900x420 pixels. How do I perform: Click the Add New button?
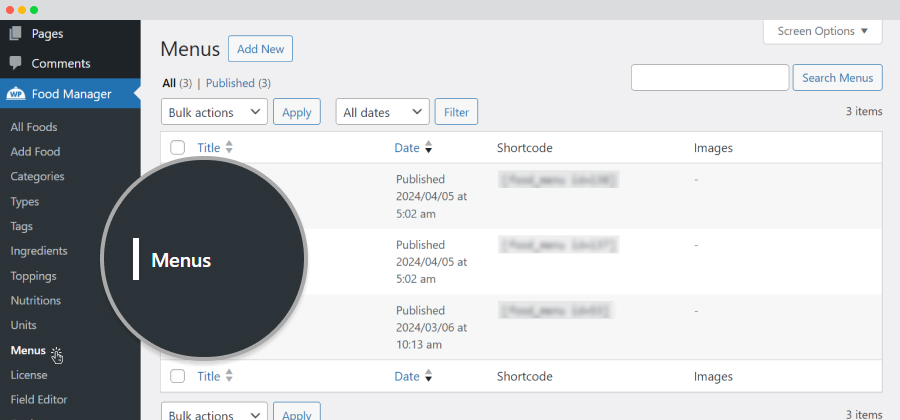point(261,49)
